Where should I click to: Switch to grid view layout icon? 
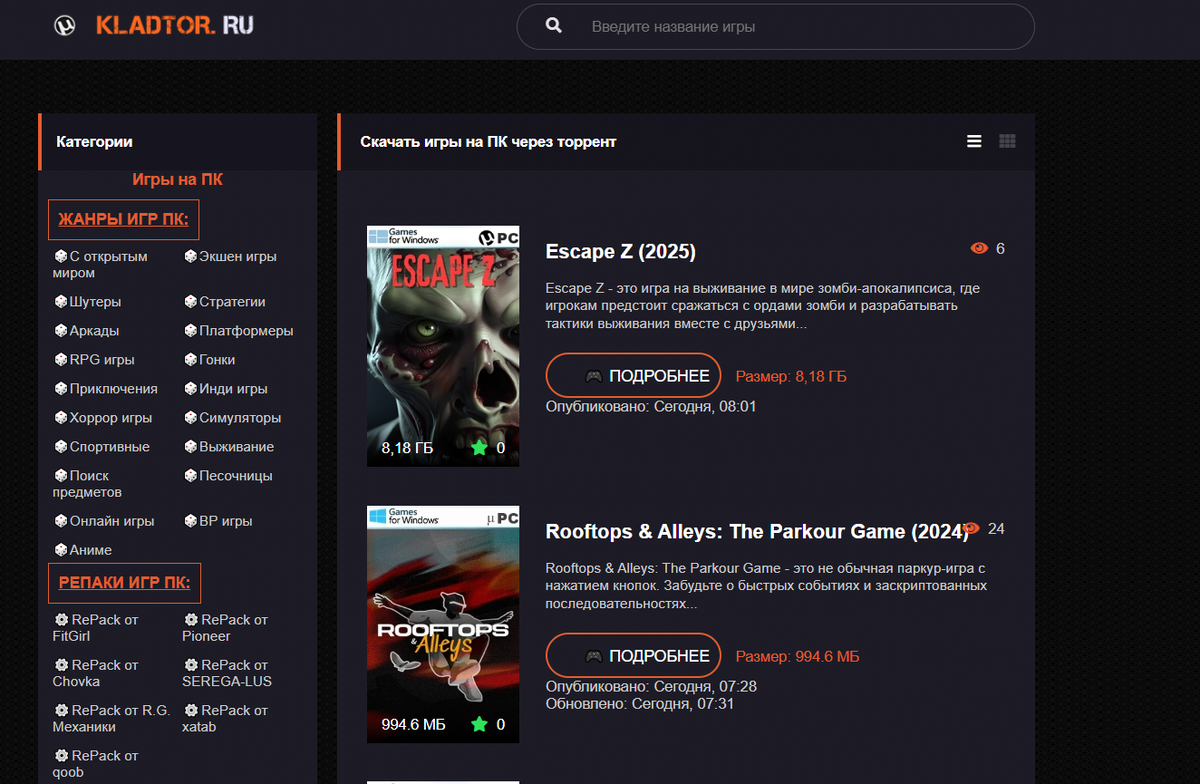(x=1007, y=142)
